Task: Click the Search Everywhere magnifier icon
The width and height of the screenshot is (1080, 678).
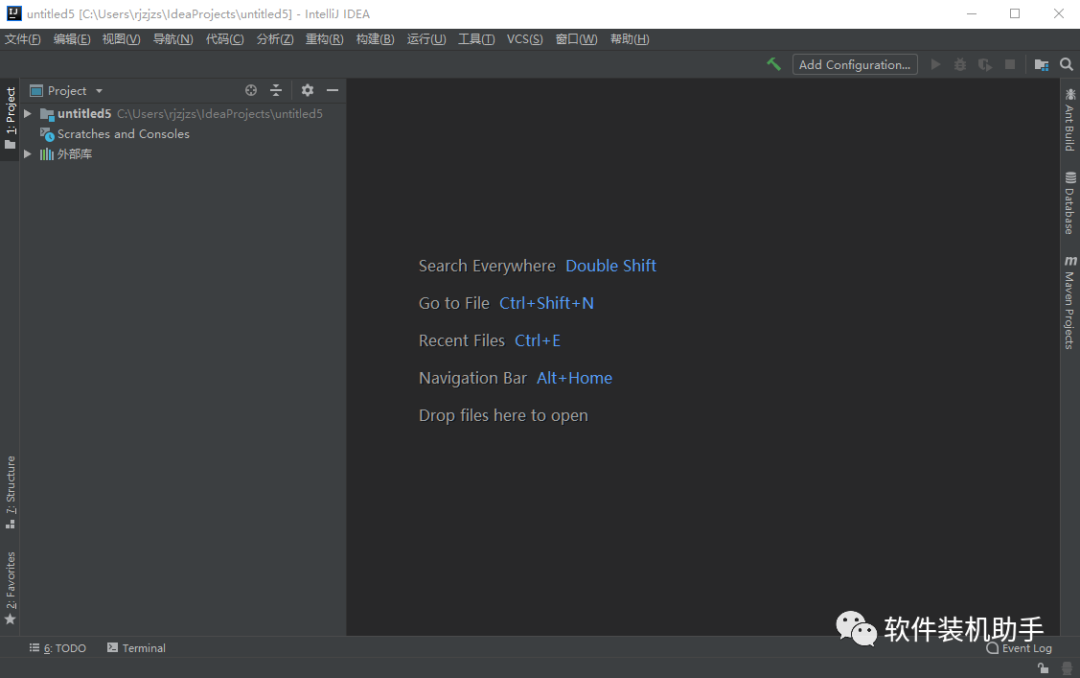Action: [x=1066, y=64]
